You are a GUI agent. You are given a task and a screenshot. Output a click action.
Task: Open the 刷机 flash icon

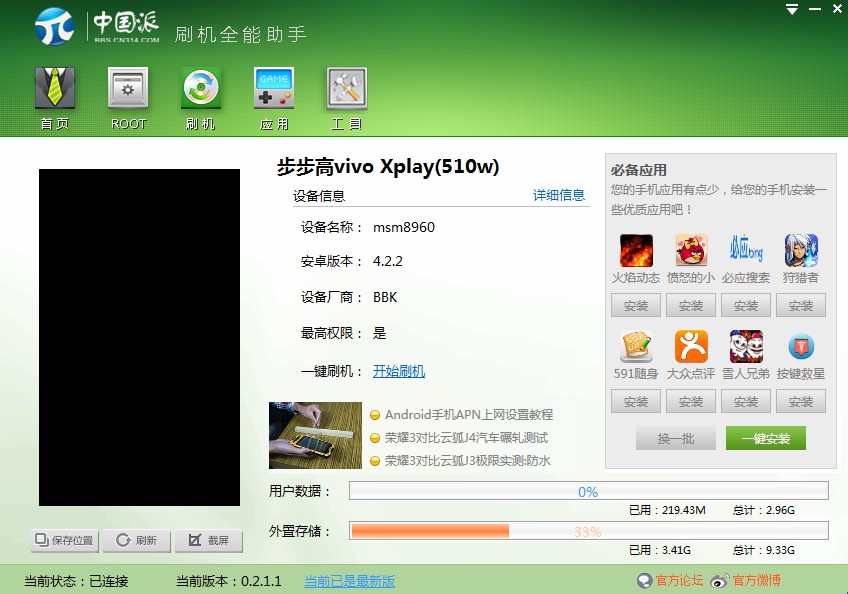pos(201,88)
